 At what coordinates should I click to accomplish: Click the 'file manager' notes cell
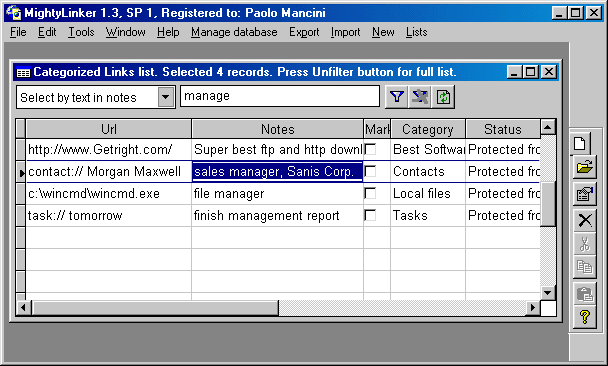278,193
